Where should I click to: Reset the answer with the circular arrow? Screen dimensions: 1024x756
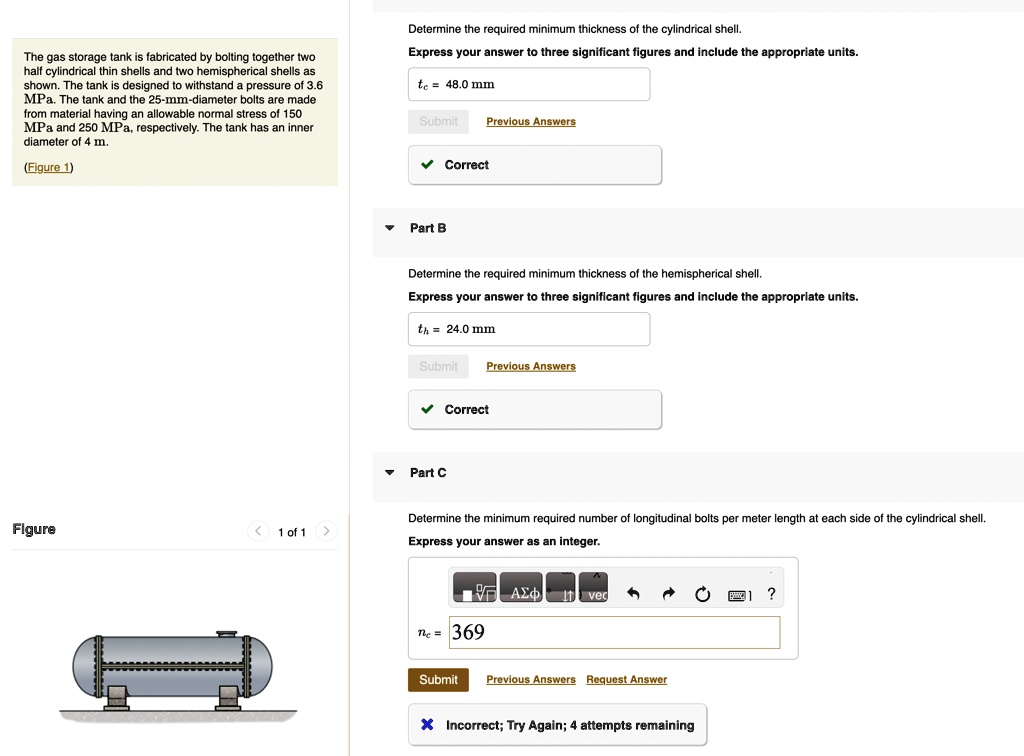pos(702,595)
